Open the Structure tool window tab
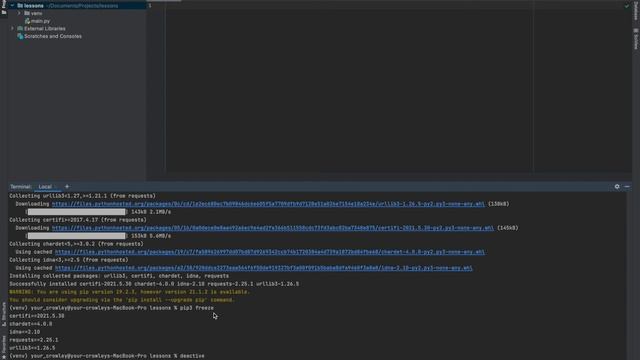640x360 pixels. click(4, 314)
